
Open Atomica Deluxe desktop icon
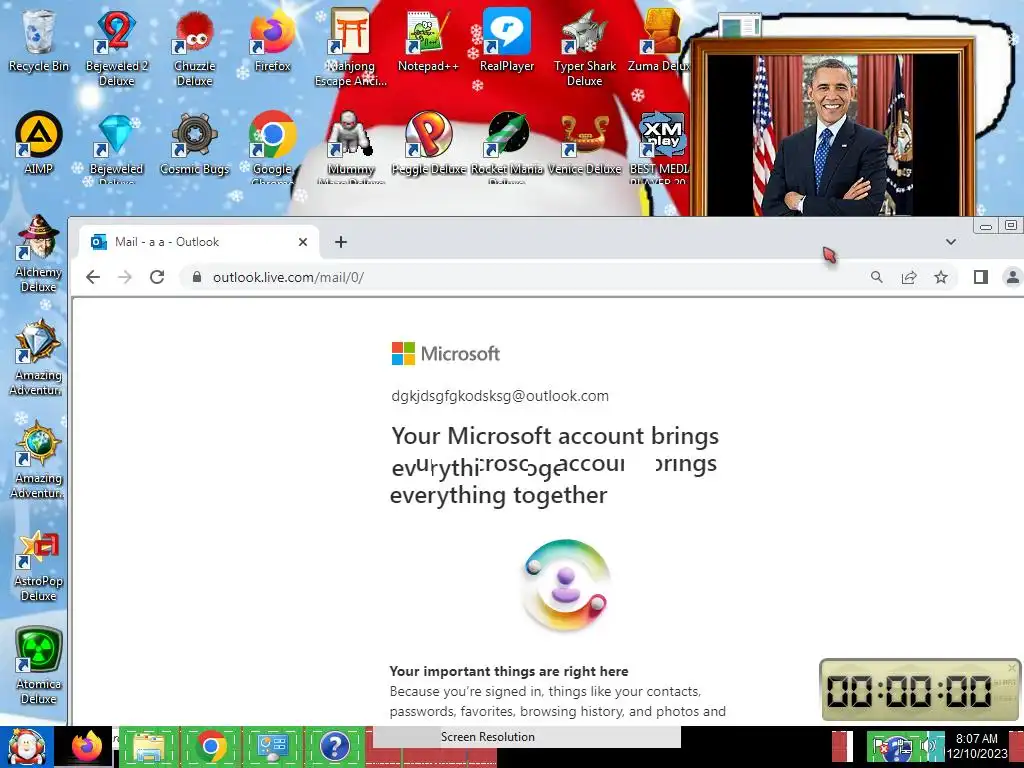39,666
